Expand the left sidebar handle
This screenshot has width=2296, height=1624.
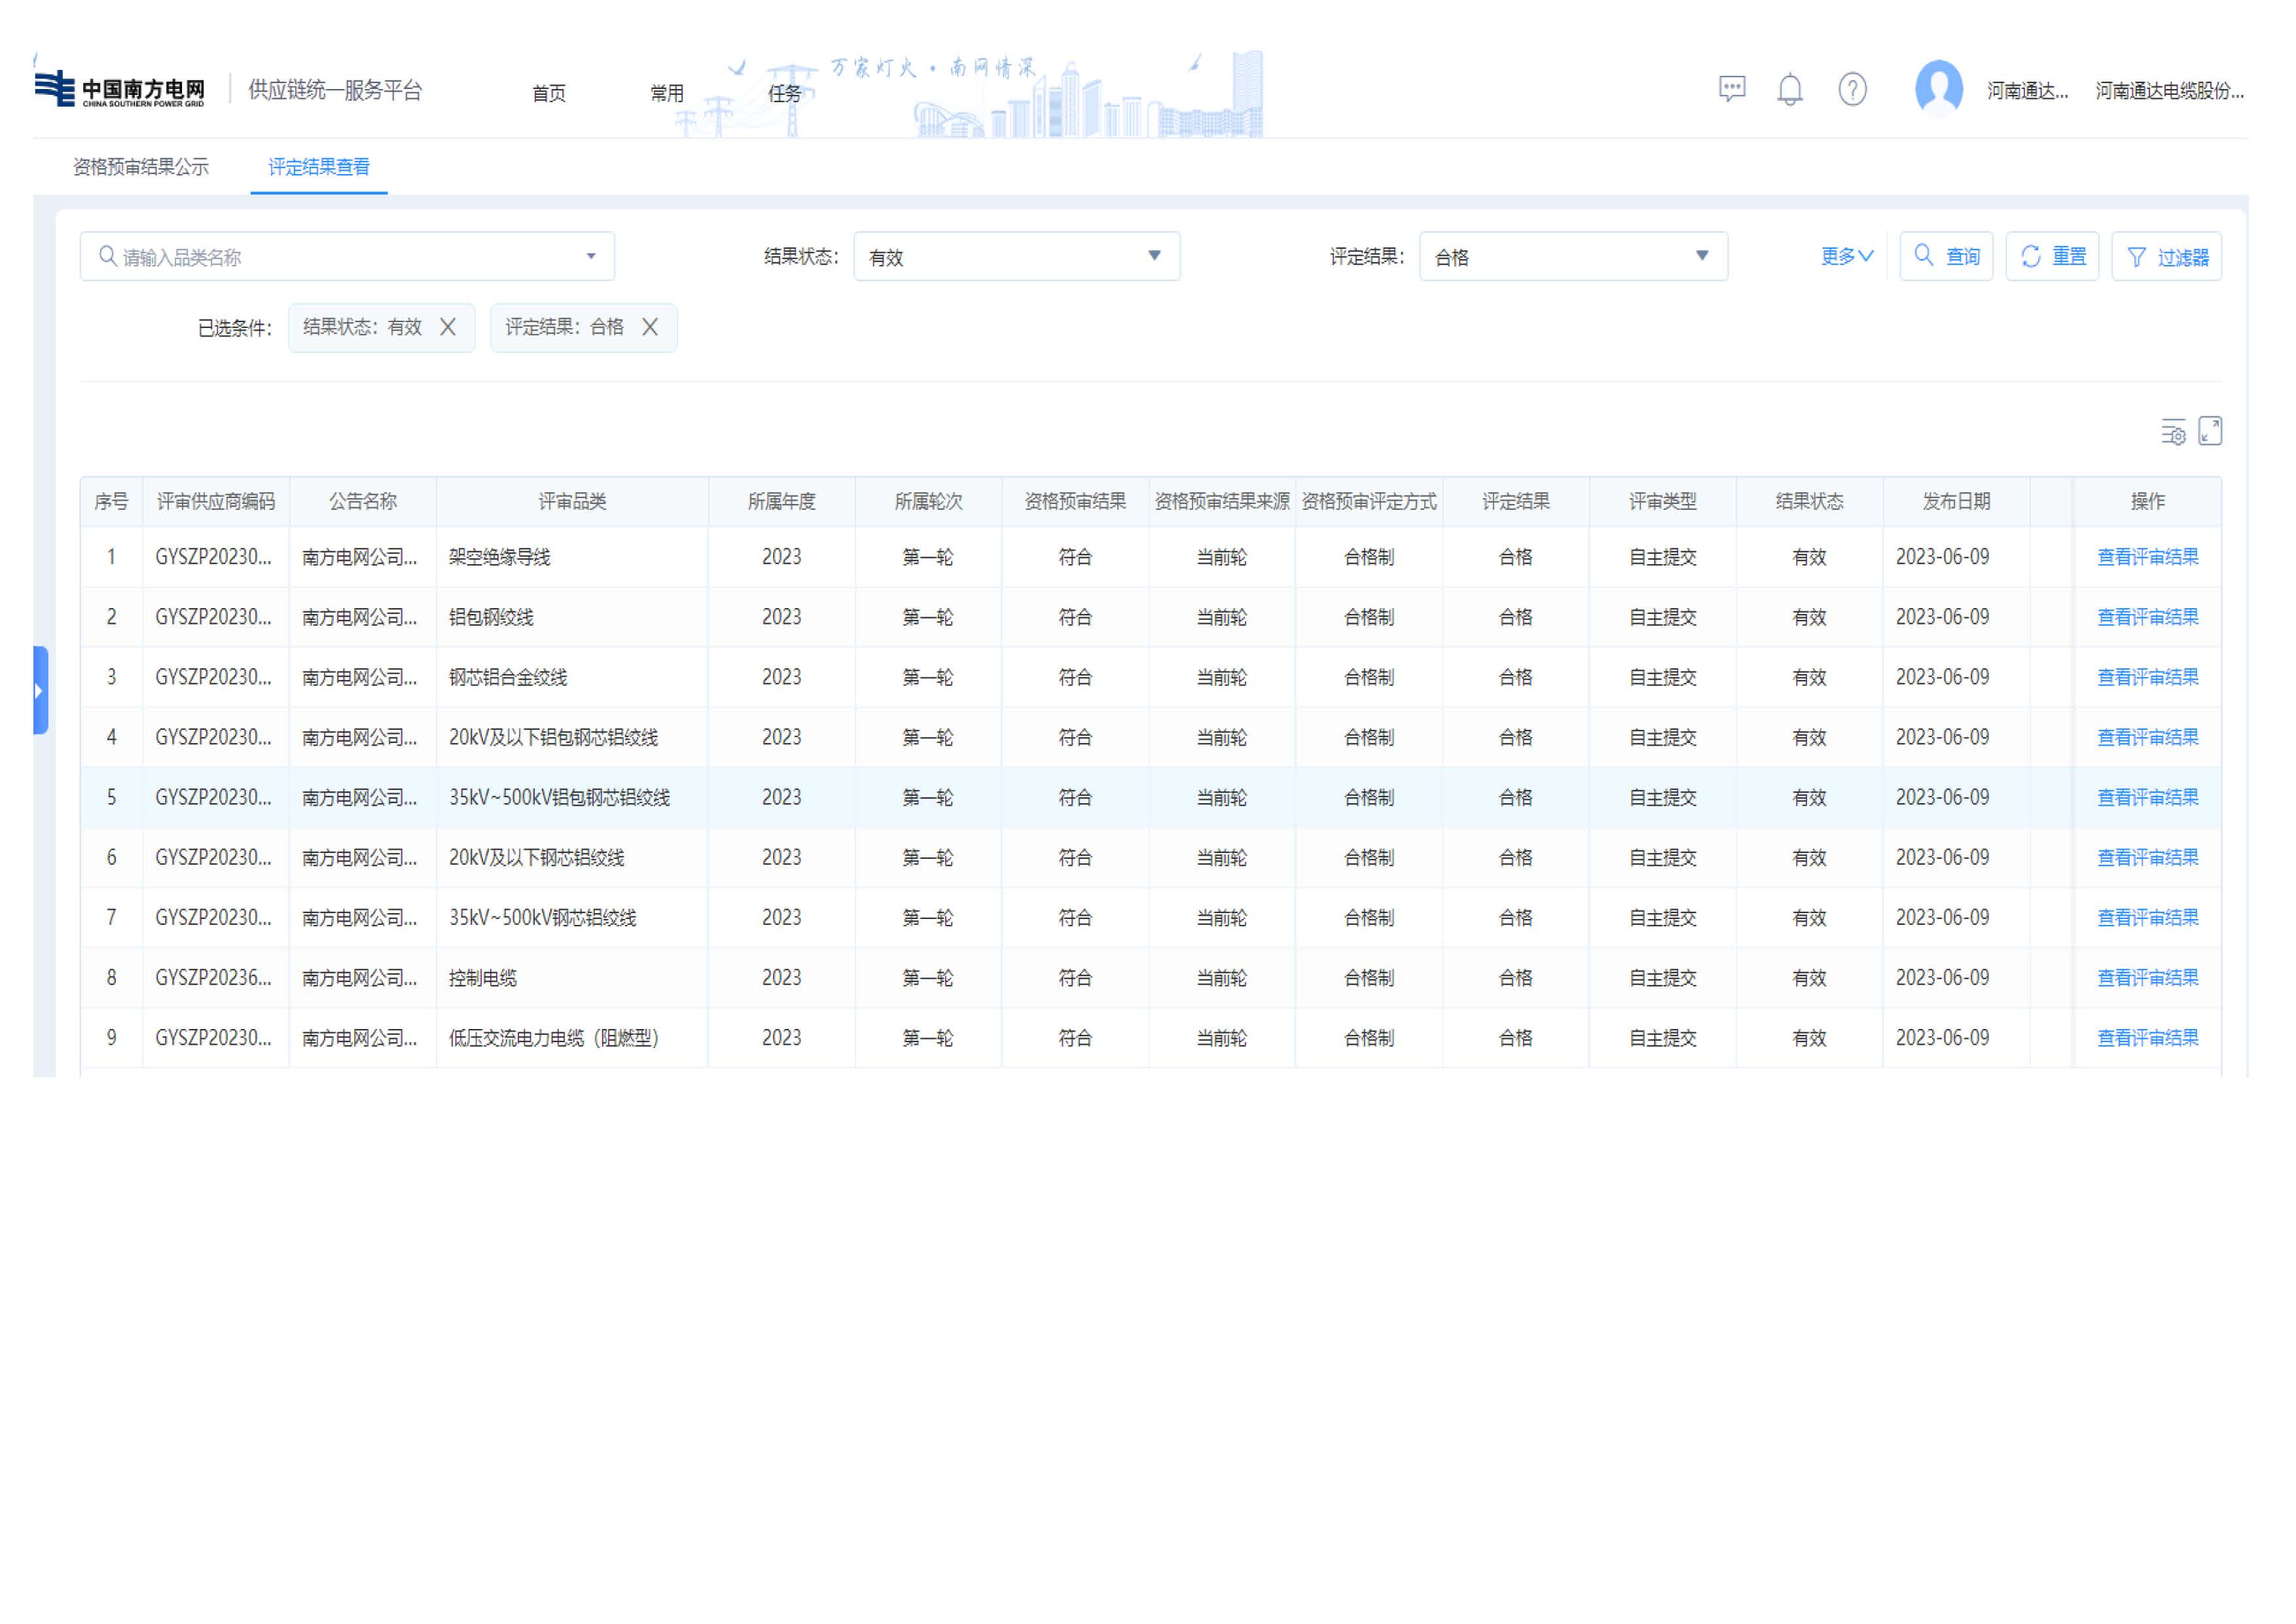point(40,690)
